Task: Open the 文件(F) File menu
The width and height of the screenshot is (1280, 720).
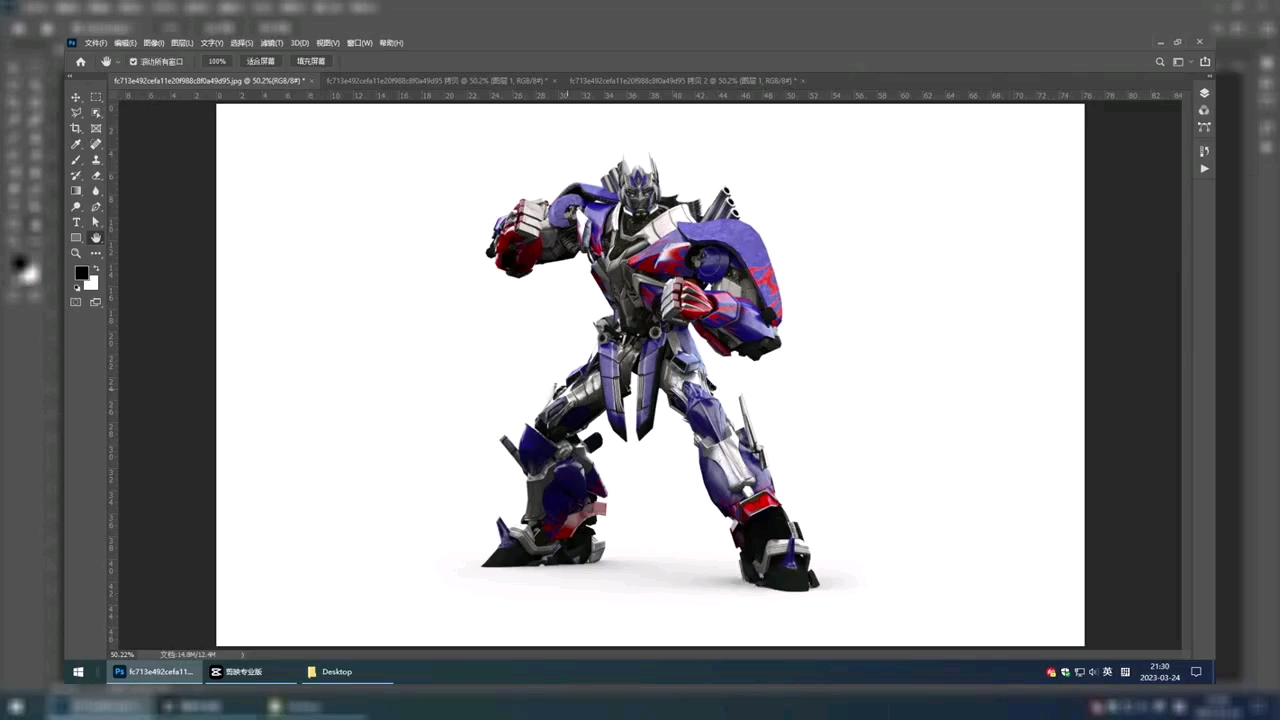Action: tap(96, 43)
